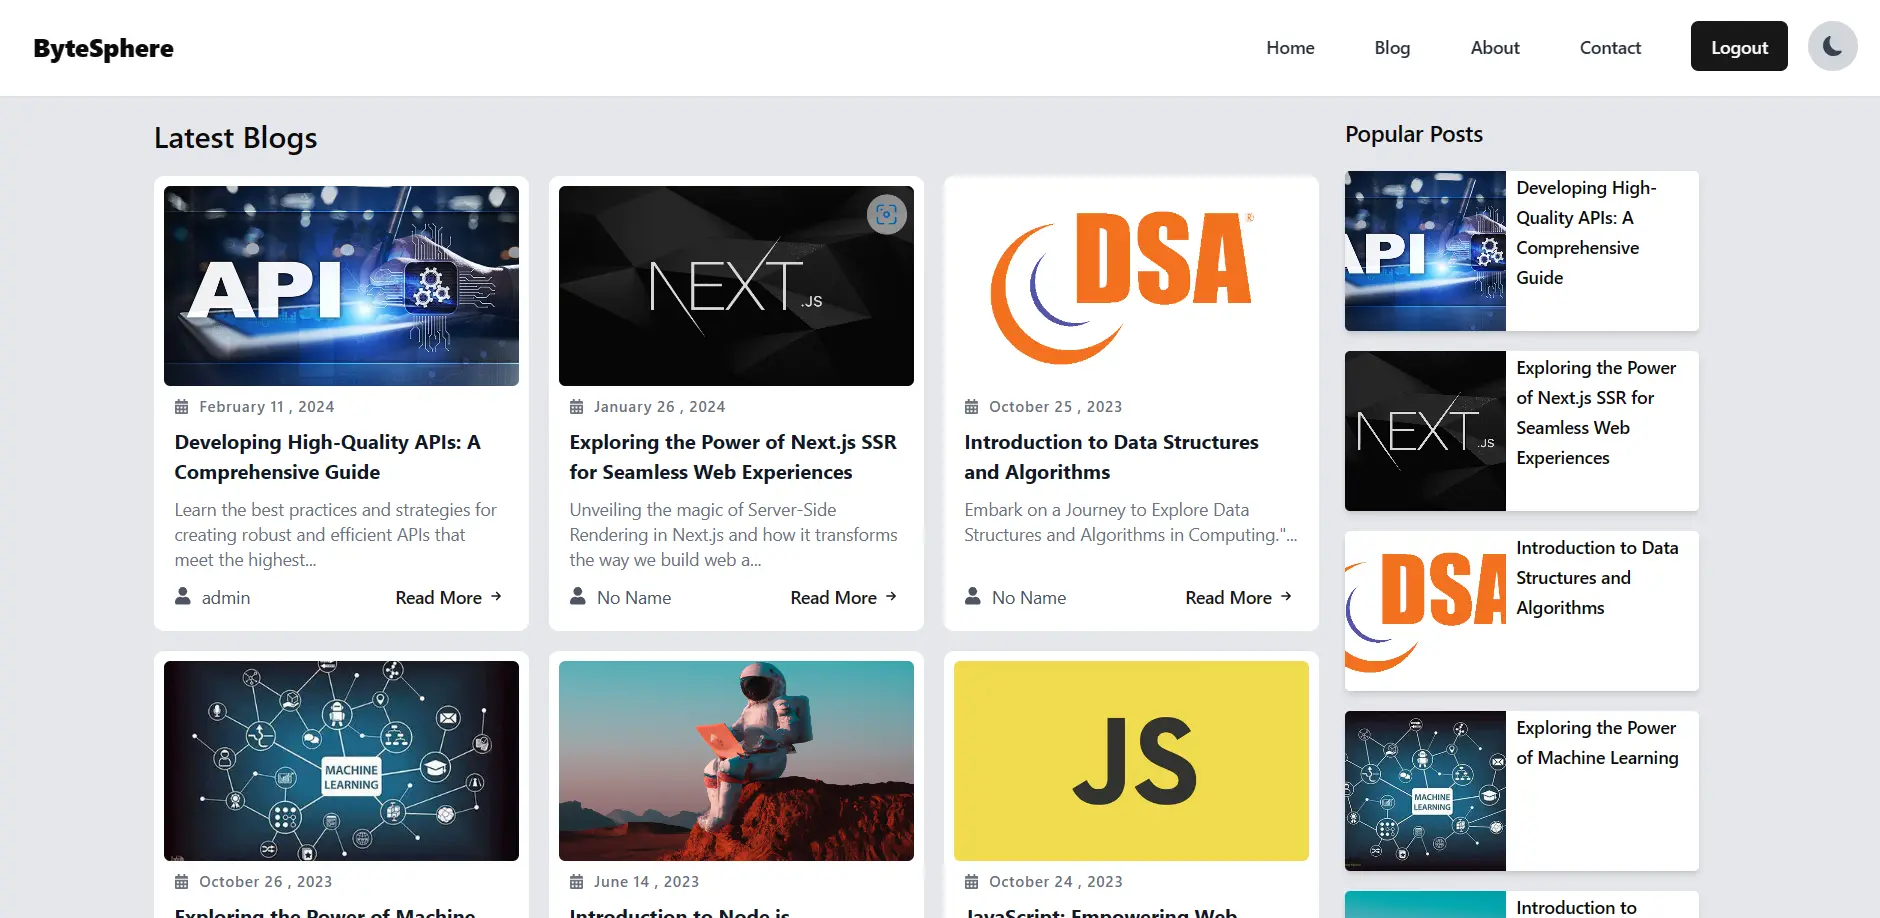This screenshot has height=918, width=1880.
Task: Click the user icon next to admin
Action: (183, 597)
